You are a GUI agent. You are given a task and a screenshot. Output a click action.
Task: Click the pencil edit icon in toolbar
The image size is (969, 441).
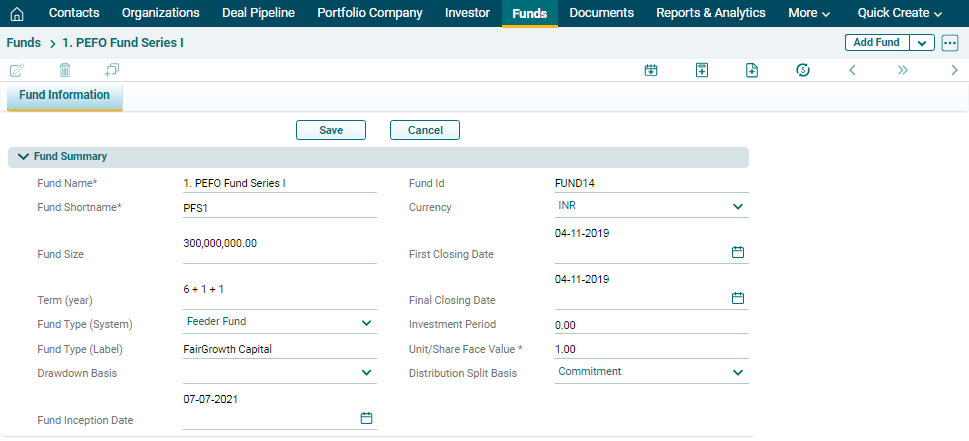[x=17, y=70]
